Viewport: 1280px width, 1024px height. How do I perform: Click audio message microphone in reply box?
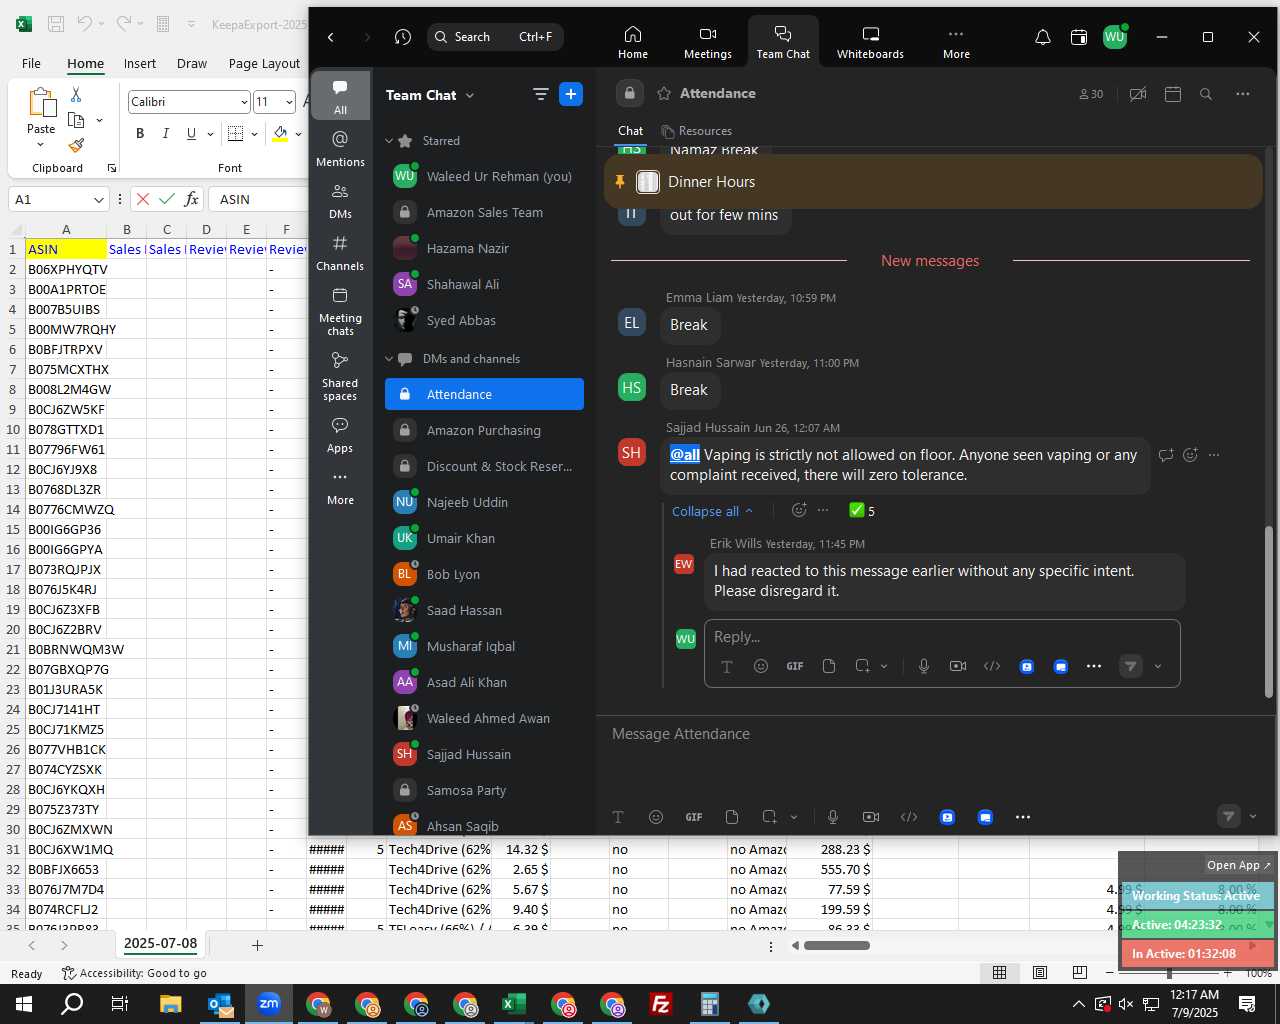point(924,666)
